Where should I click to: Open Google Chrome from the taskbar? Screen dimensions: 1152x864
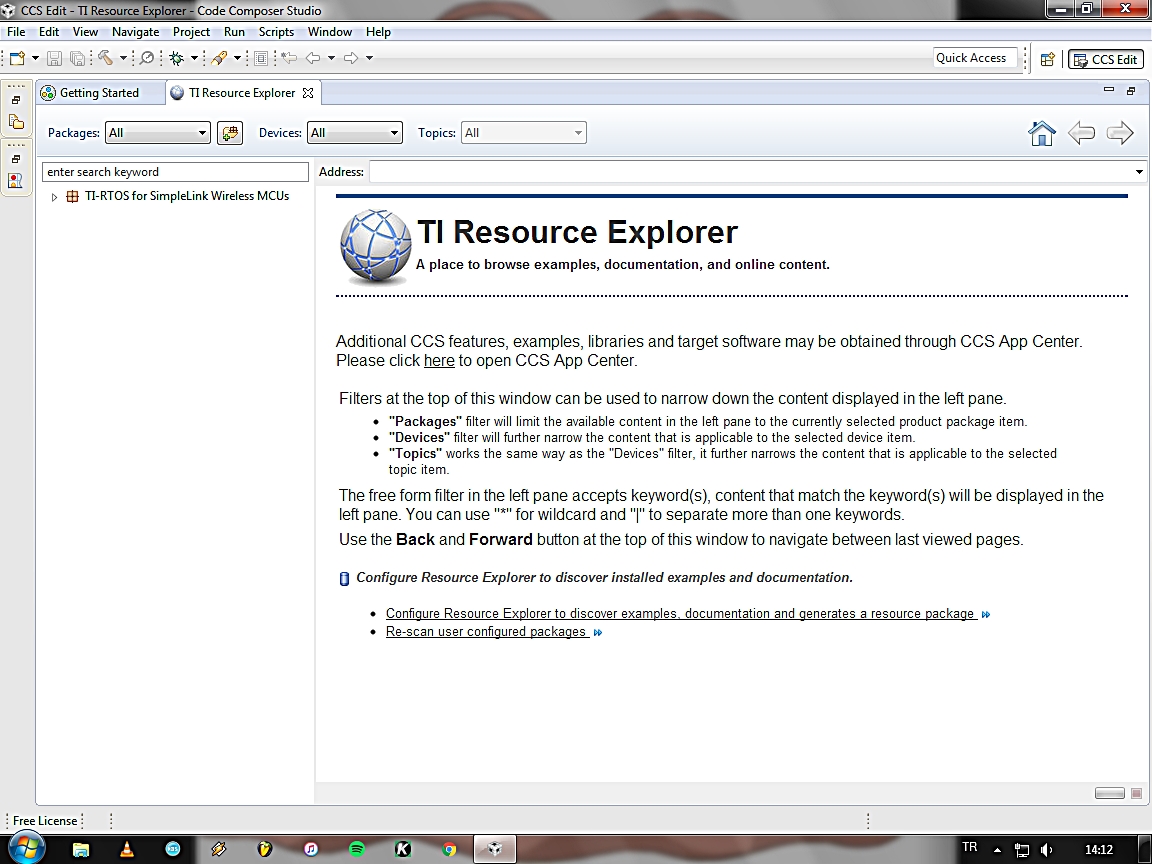click(449, 849)
